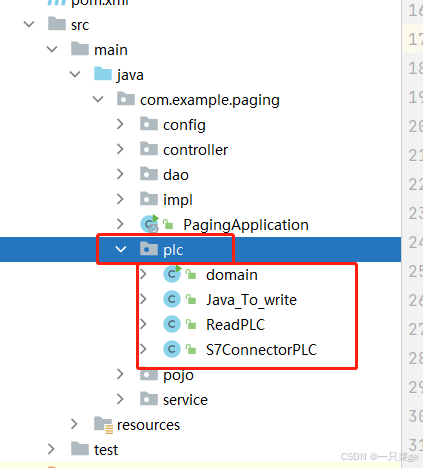Collapse the plc package
Screen dimensions: 423x468
click(121, 249)
